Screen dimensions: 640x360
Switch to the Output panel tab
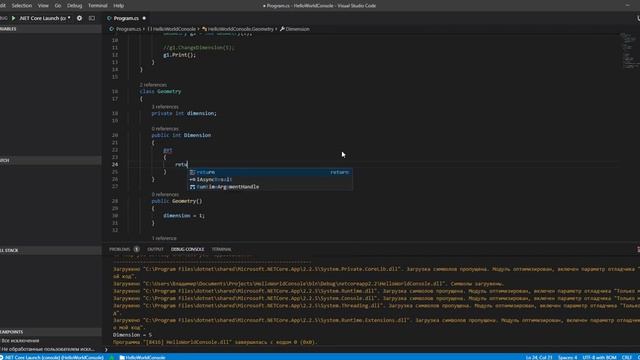(155, 249)
